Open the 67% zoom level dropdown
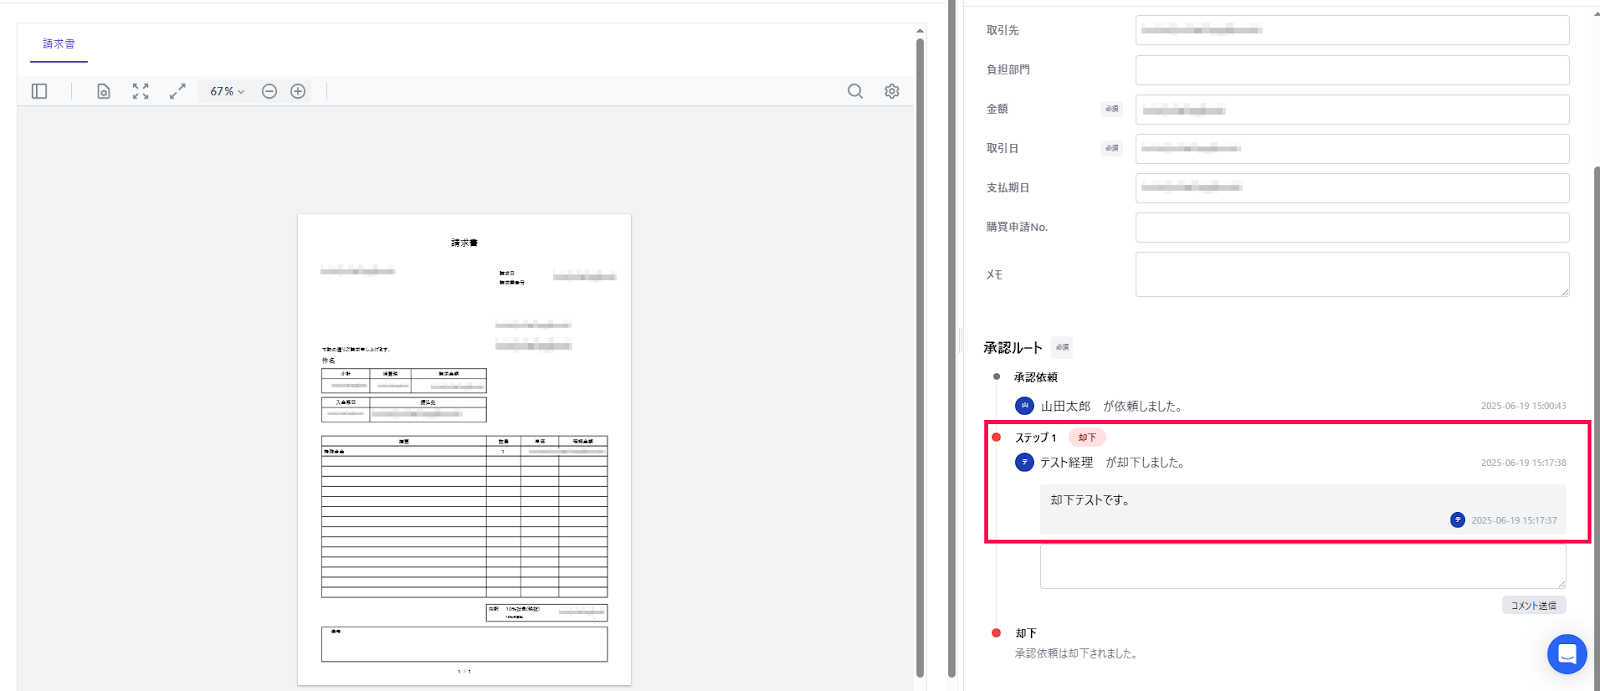Image resolution: width=1600 pixels, height=691 pixels. (x=227, y=91)
